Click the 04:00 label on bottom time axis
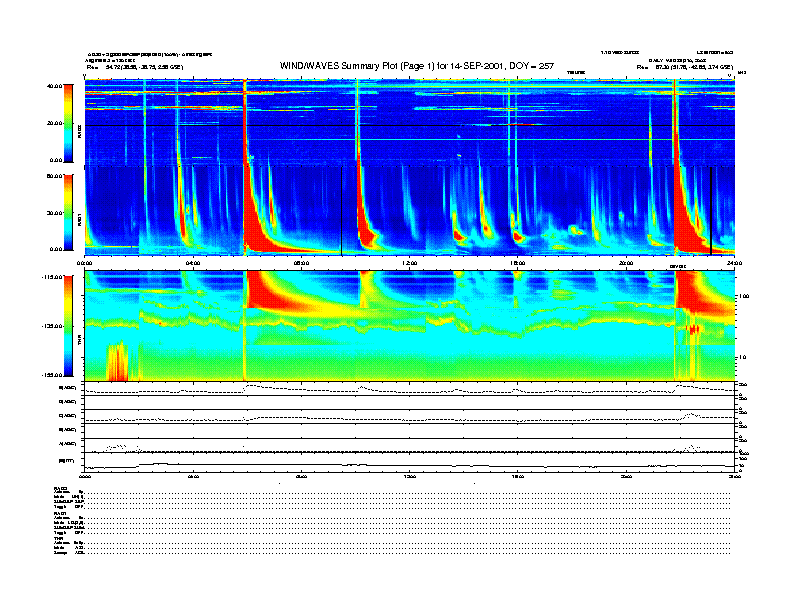792x612 pixels. click(x=193, y=476)
